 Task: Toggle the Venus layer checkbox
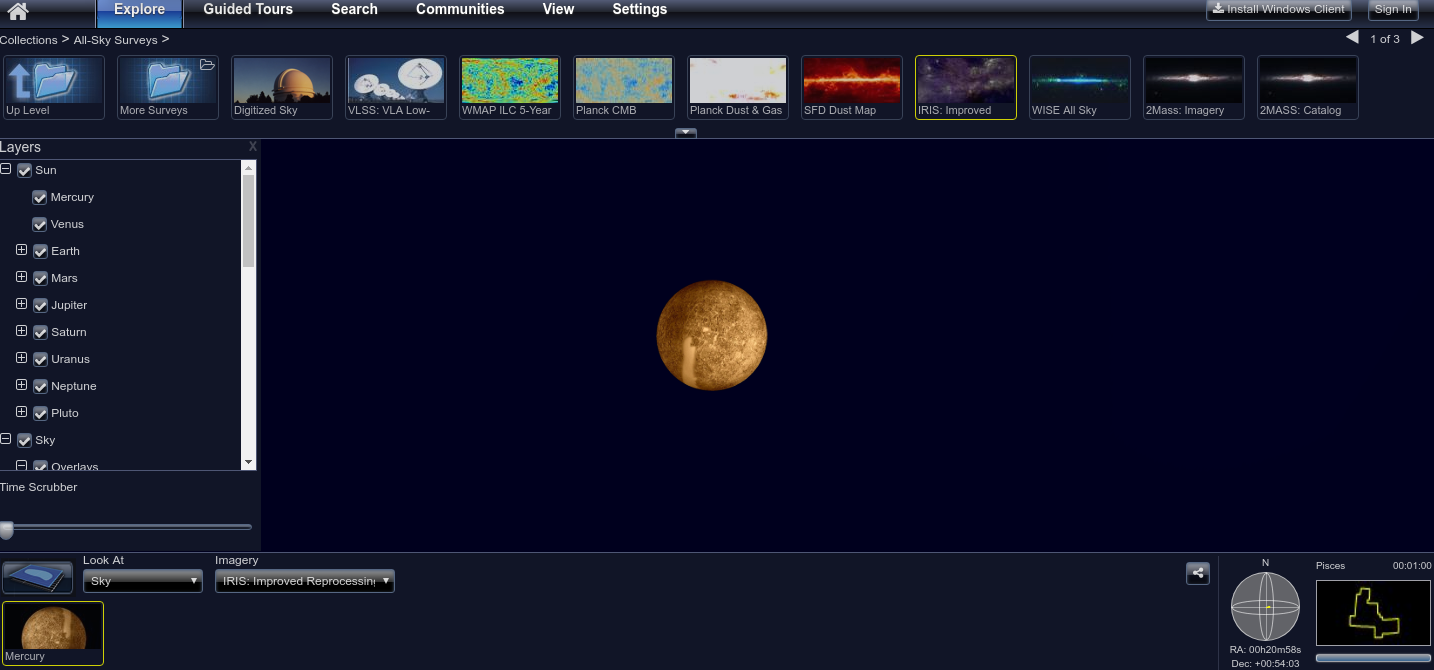click(x=40, y=224)
